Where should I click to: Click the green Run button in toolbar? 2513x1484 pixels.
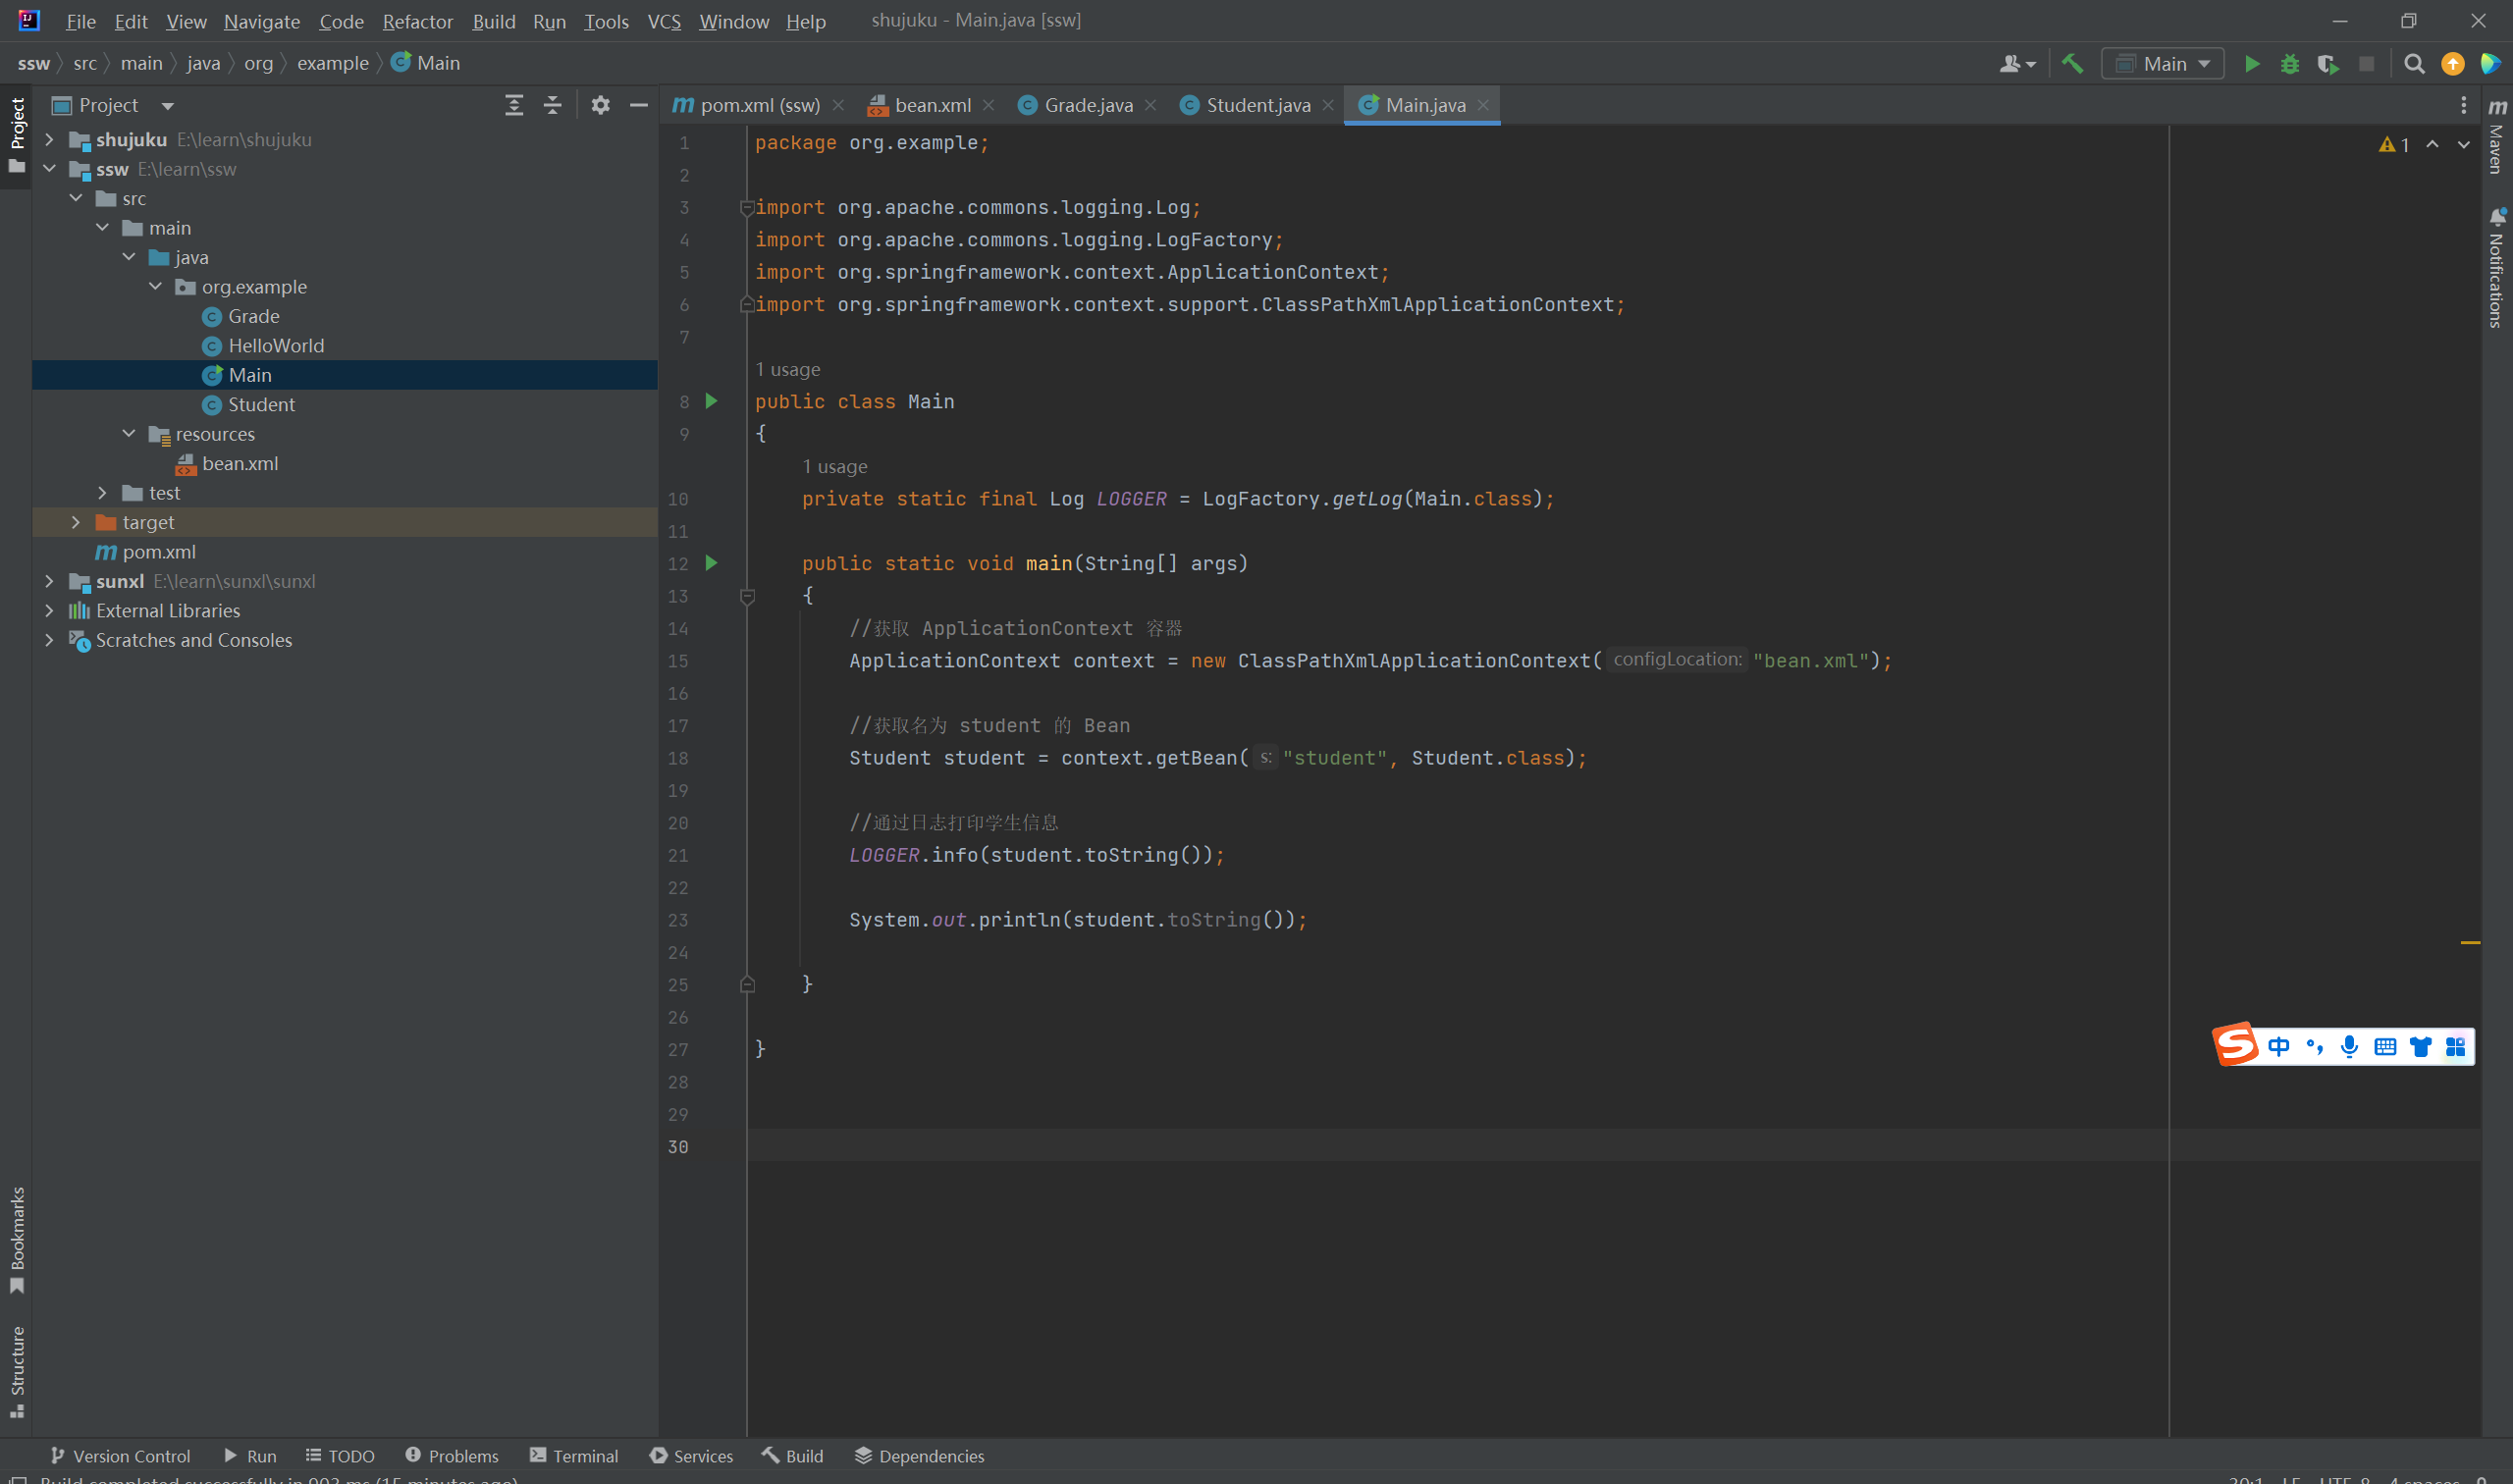(2251, 64)
